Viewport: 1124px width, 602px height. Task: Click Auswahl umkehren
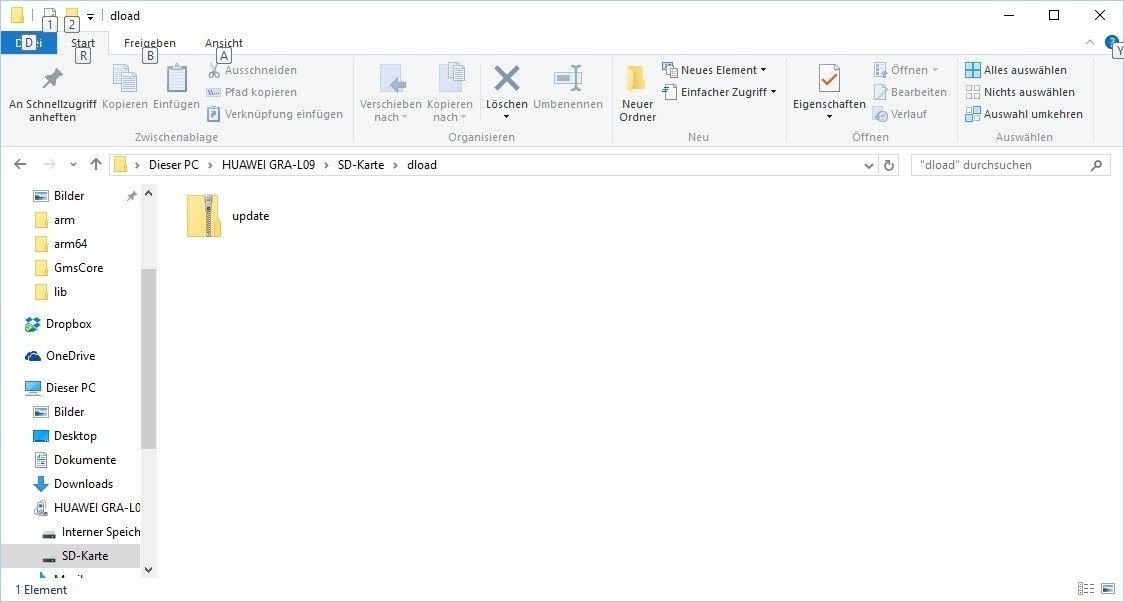tap(1024, 114)
